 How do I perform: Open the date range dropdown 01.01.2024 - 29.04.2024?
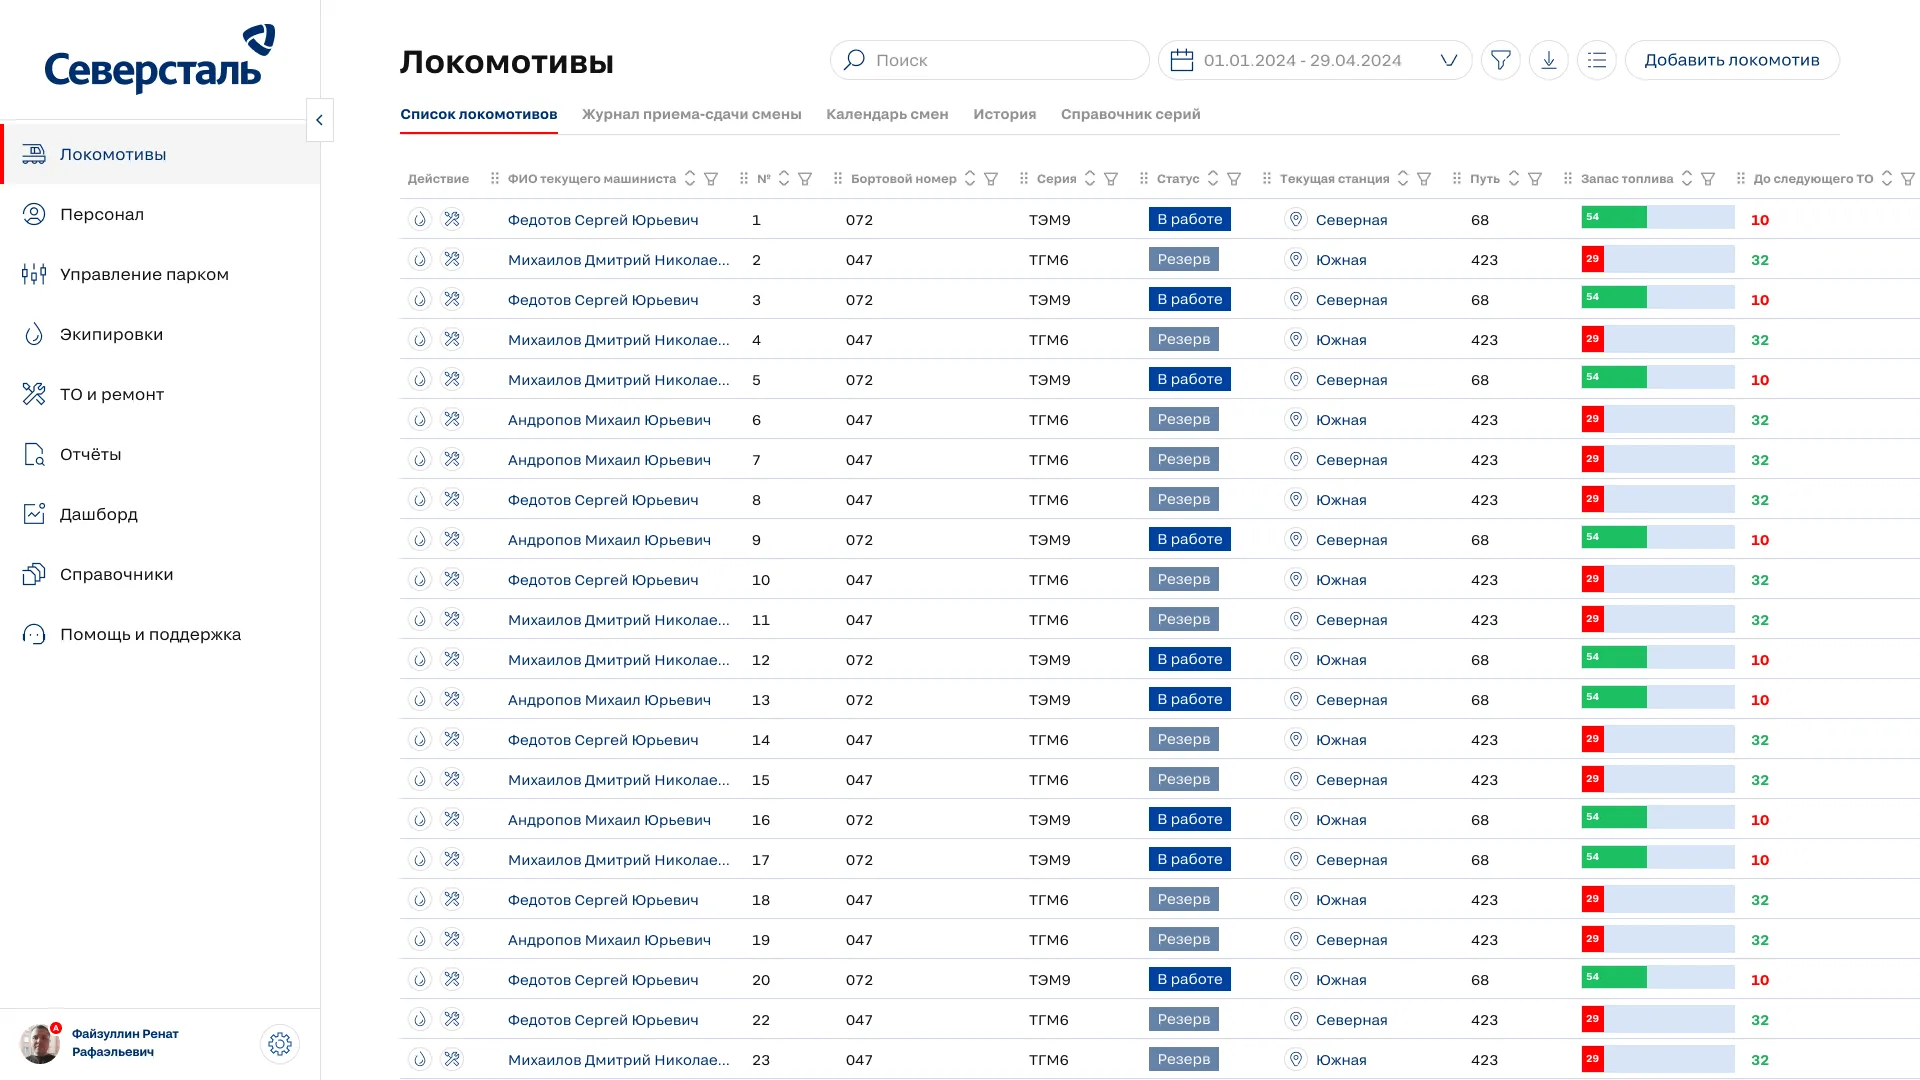click(x=1315, y=60)
